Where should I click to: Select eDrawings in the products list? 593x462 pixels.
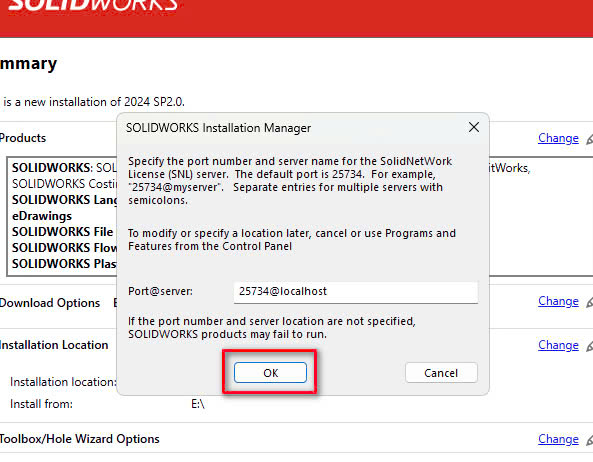point(42,216)
